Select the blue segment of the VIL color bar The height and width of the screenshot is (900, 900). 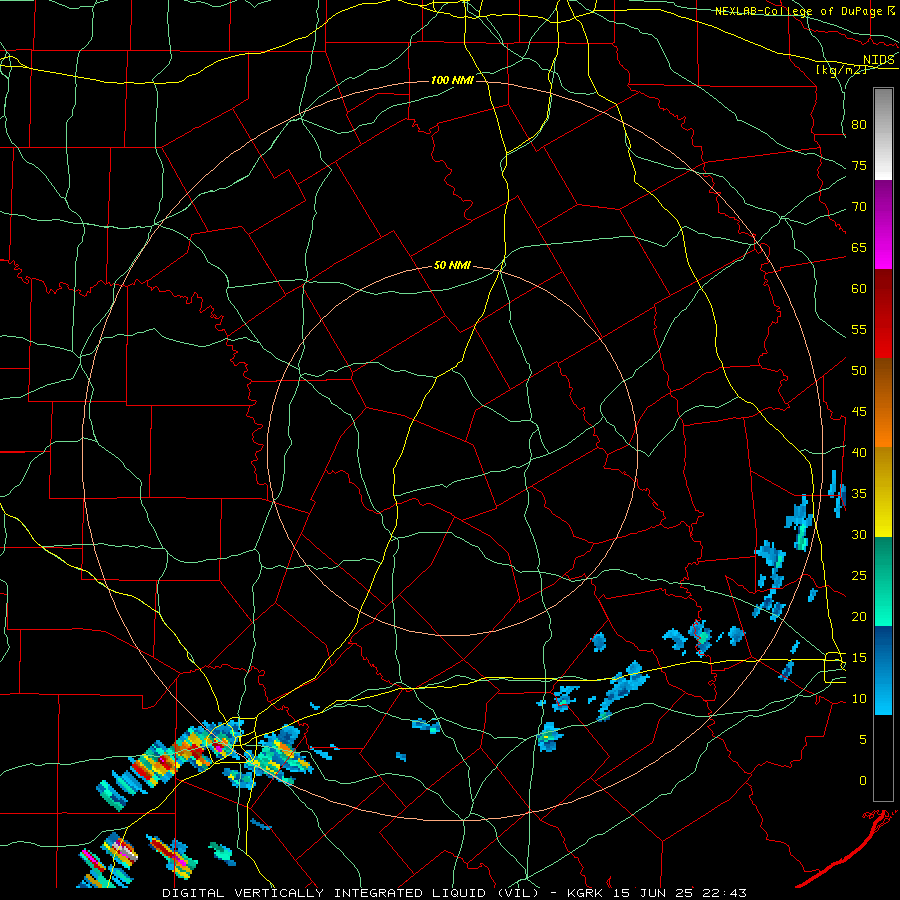point(883,670)
